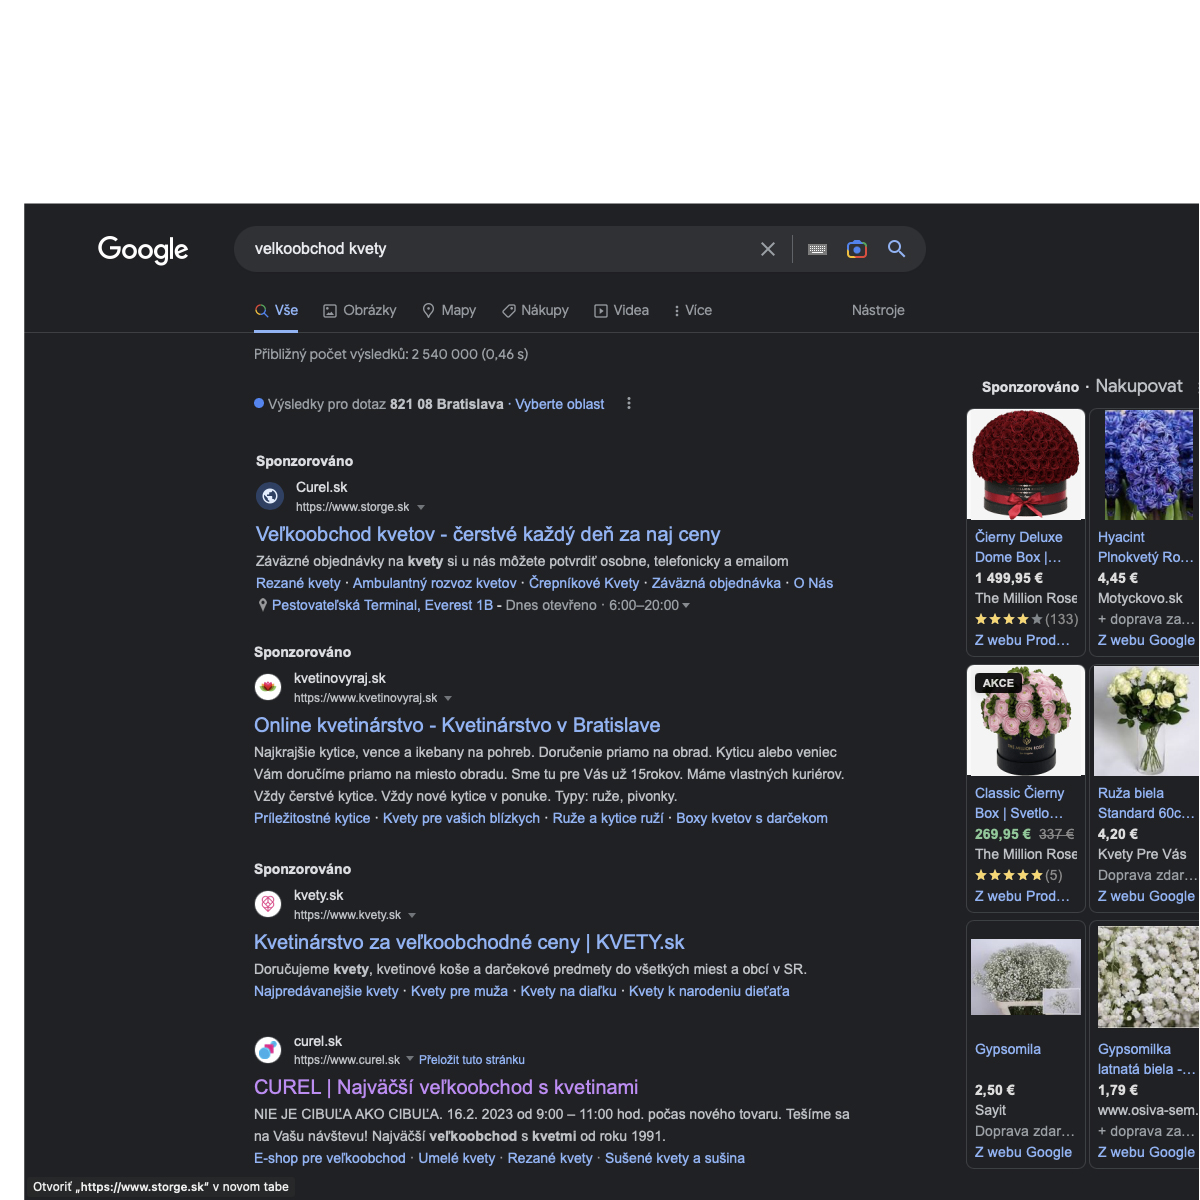1200x1200 pixels.
Task: Open Príležitostné kytice sitelink
Action: click(312, 818)
